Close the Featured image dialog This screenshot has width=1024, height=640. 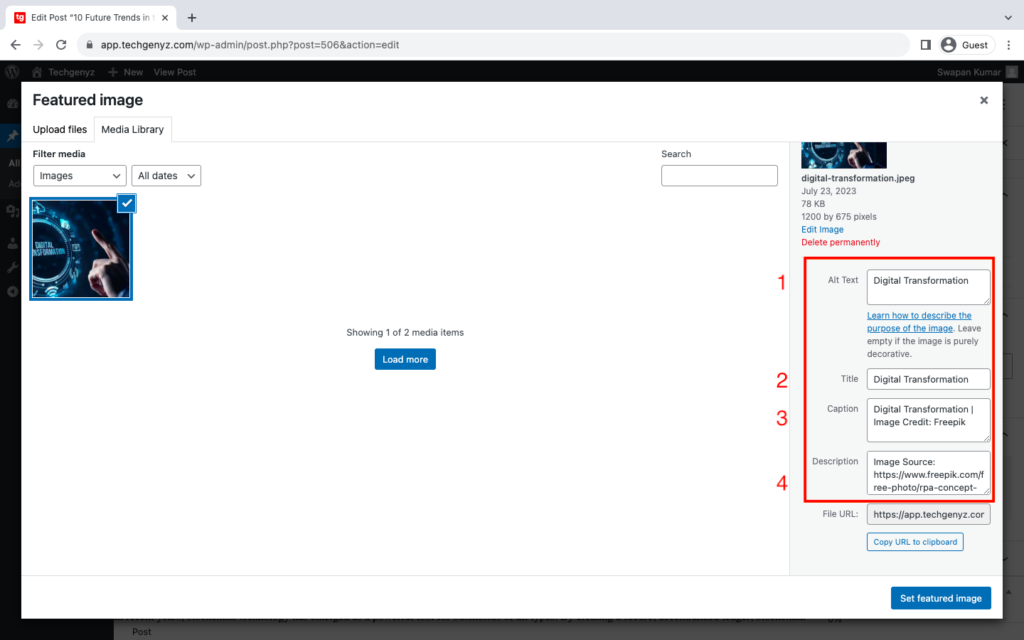[x=984, y=100]
